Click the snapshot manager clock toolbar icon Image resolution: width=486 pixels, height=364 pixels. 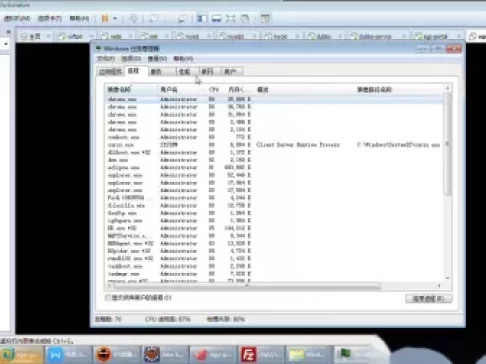coord(245,18)
